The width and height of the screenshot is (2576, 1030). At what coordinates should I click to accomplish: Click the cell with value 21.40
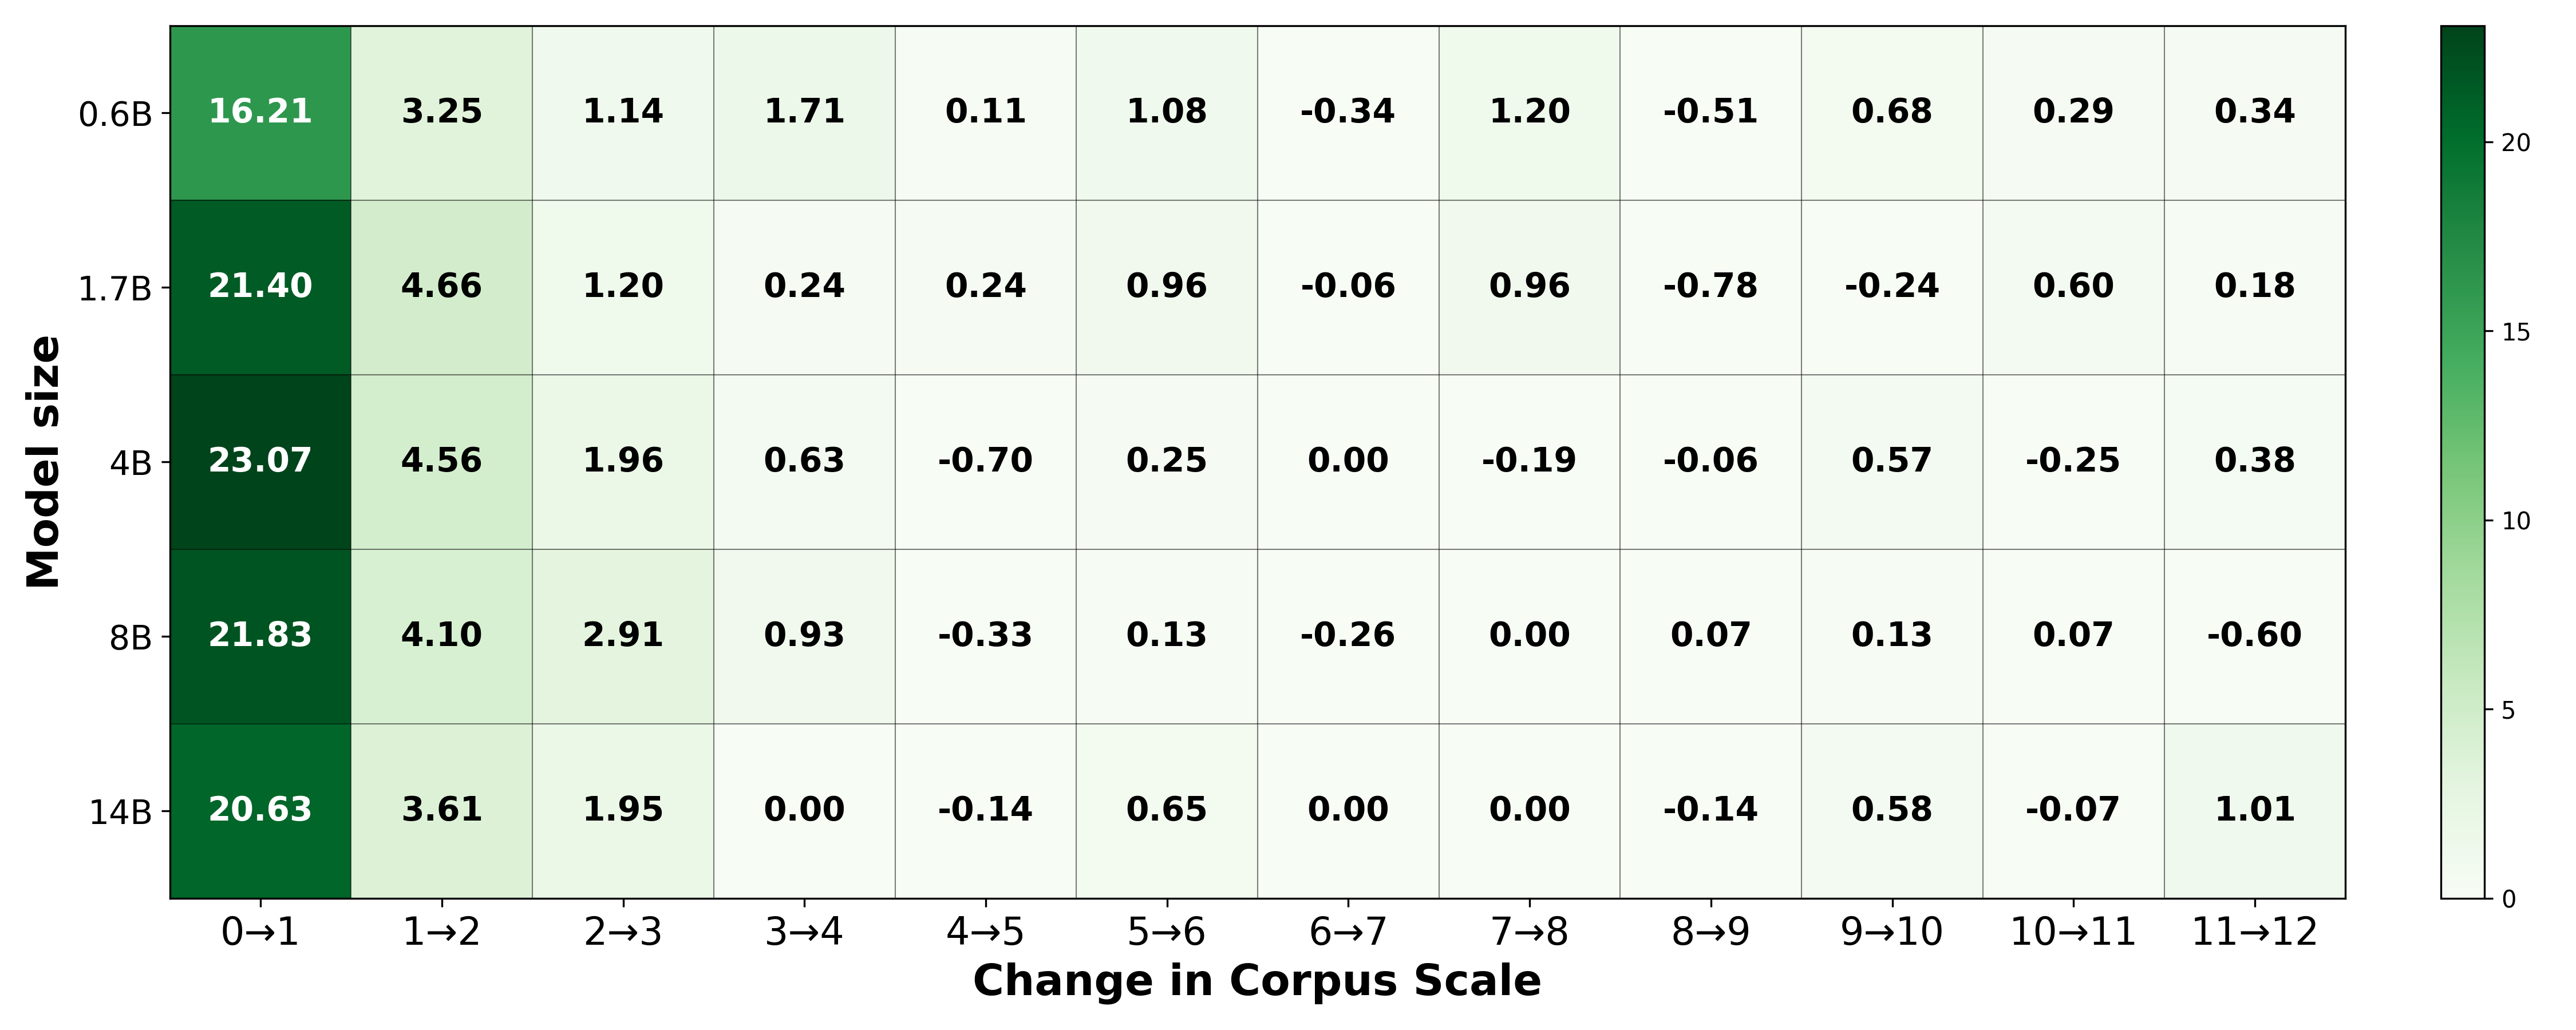click(260, 286)
